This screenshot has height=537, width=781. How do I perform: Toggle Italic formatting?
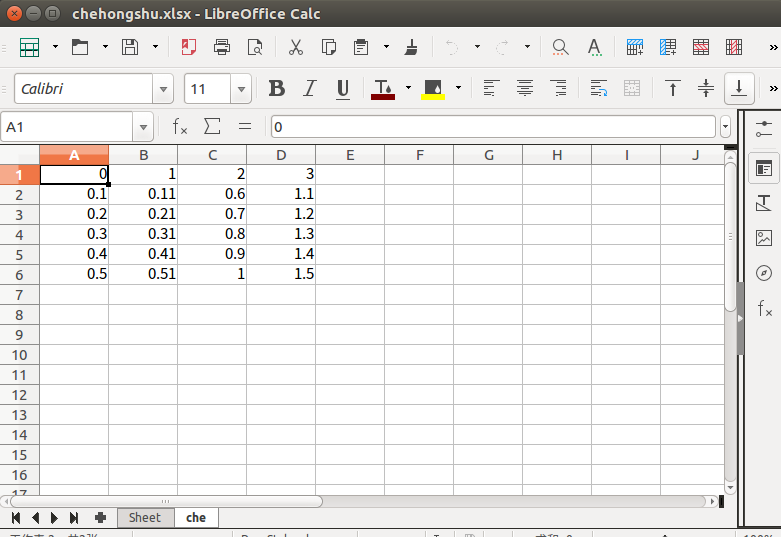click(x=310, y=89)
